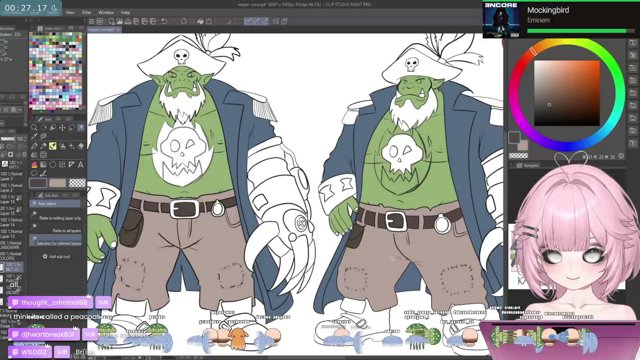640x360 pixels.
Task: Pick the sub beige color swatch in tool palette
Action: tap(58, 183)
